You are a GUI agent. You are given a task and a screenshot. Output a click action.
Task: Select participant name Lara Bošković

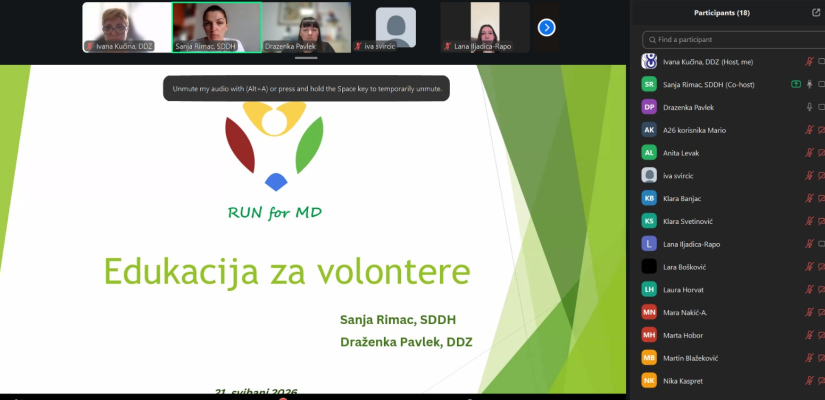point(683,267)
